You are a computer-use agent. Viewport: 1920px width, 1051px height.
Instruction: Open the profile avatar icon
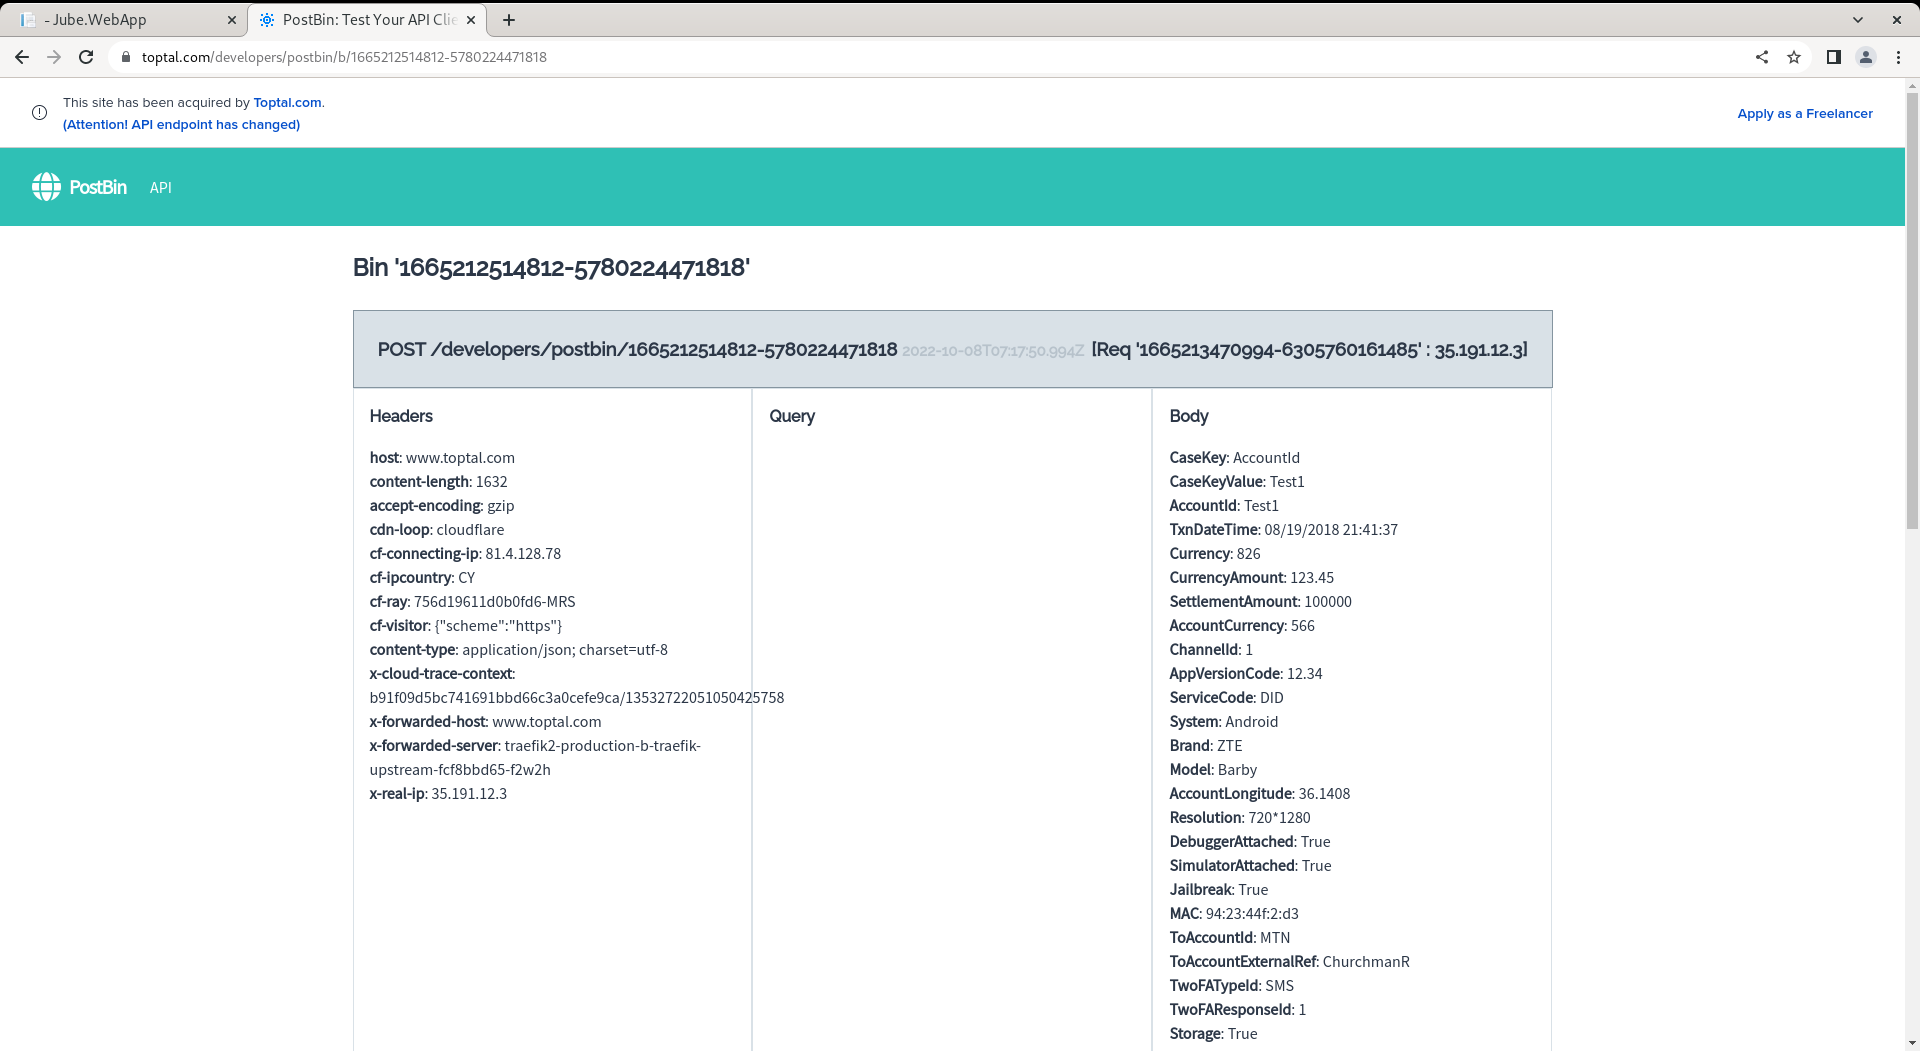tap(1865, 57)
